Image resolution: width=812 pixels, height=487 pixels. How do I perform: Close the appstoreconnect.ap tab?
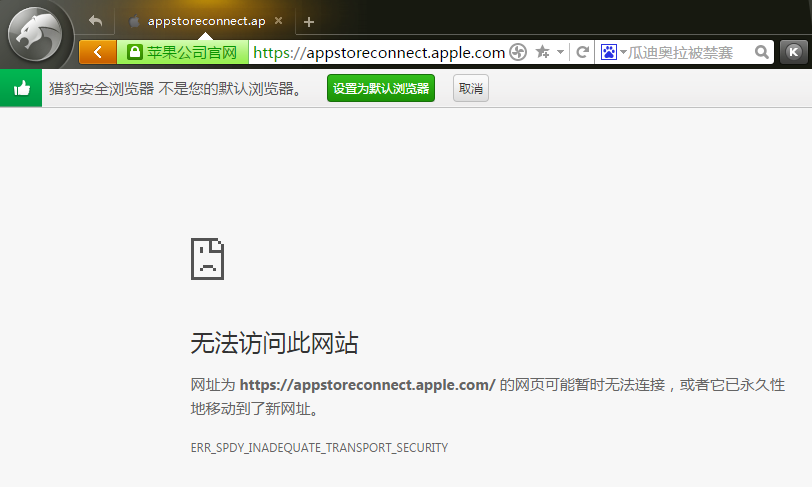(x=279, y=21)
